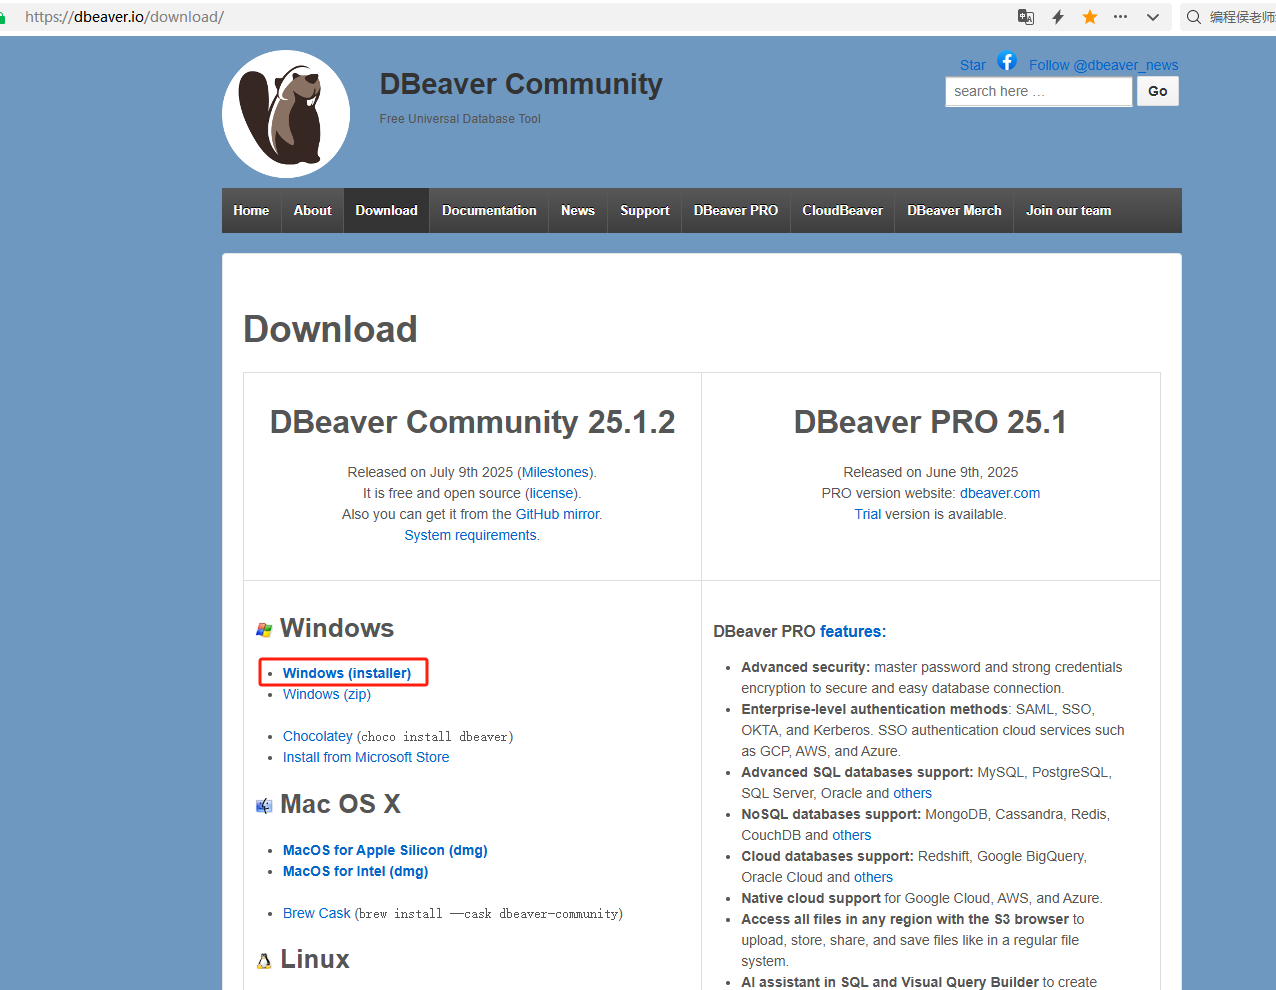1276x990 pixels.
Task: Click 'others' link after CouchDB
Action: 852,835
